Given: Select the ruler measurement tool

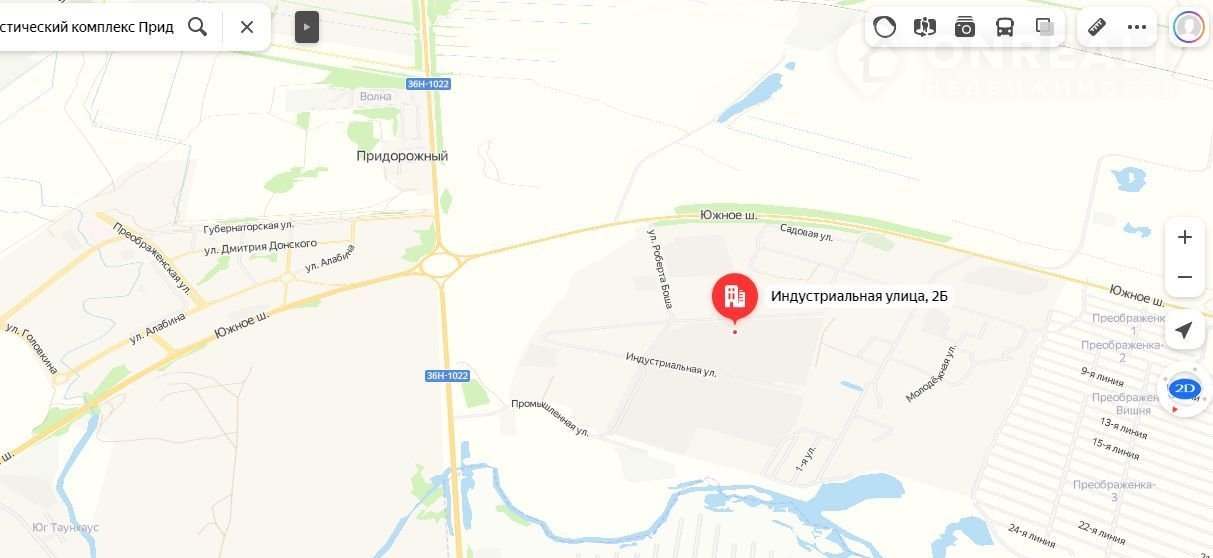Looking at the screenshot, I should point(1097,27).
